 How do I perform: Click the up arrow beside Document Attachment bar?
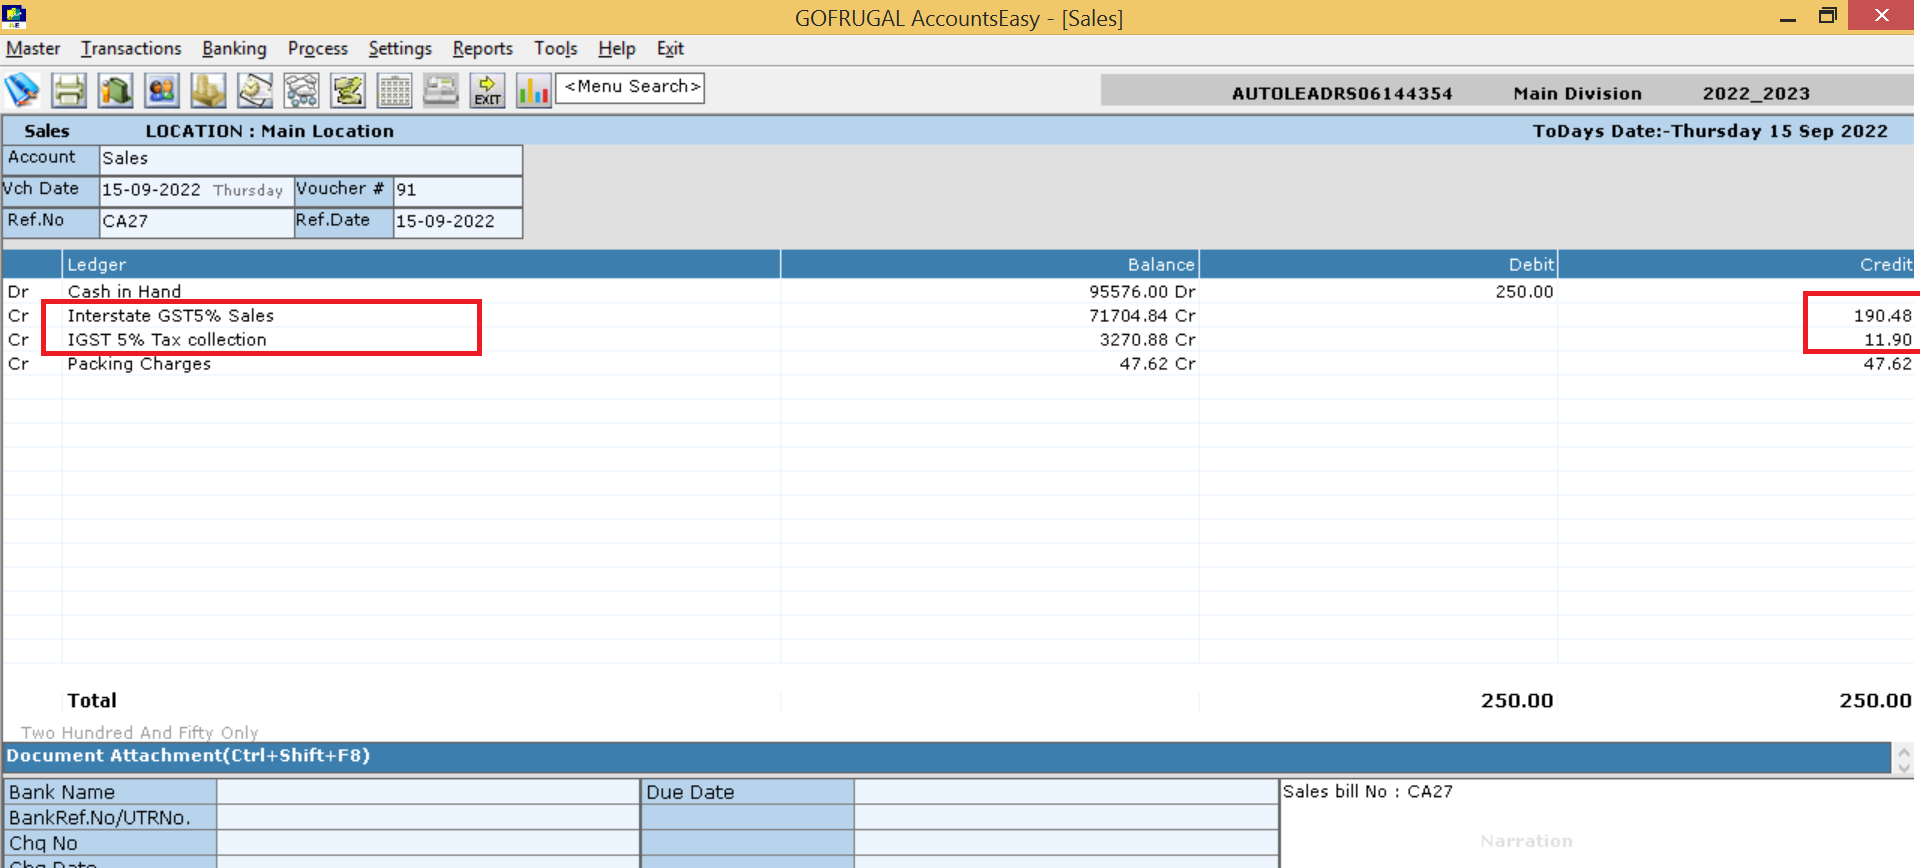pos(1903,751)
